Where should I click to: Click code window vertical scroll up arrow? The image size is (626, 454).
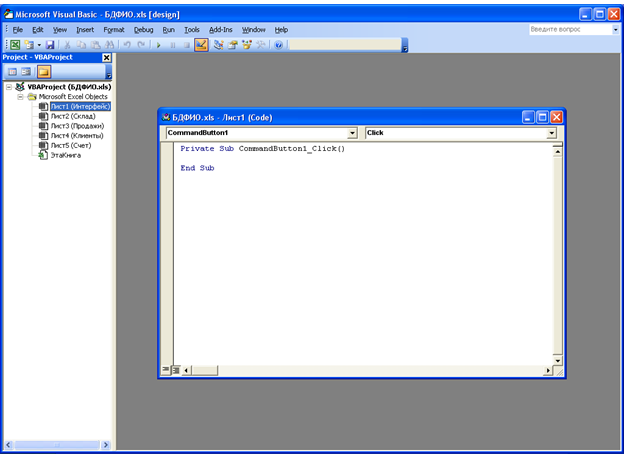(x=558, y=151)
